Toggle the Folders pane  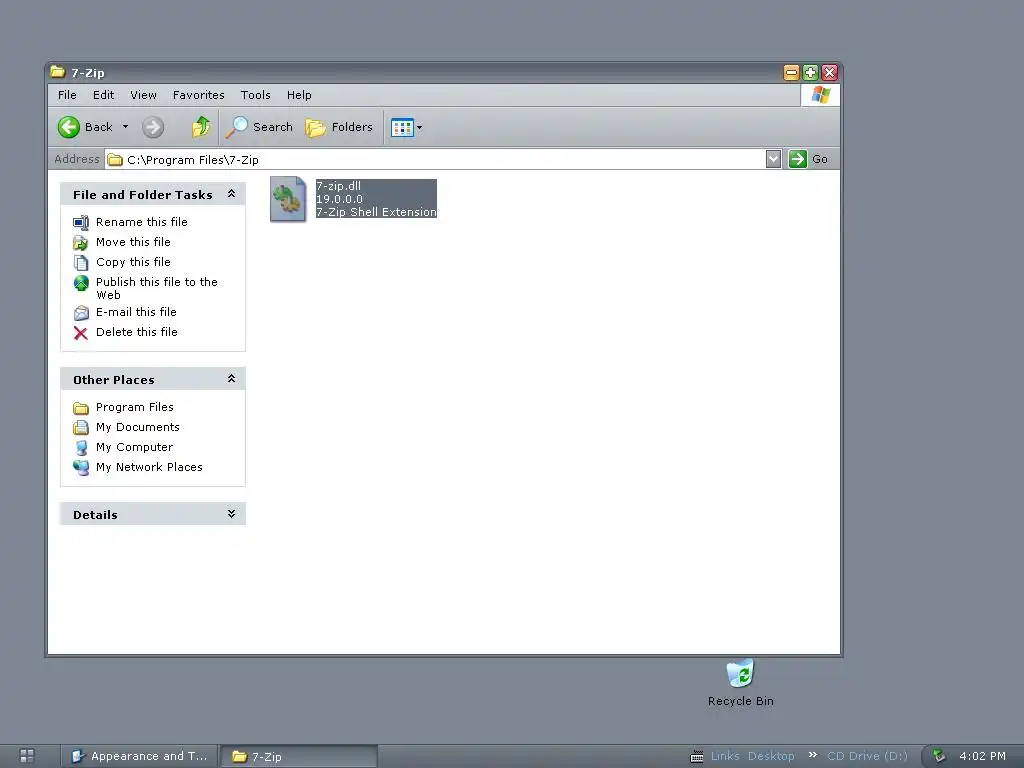coord(339,127)
